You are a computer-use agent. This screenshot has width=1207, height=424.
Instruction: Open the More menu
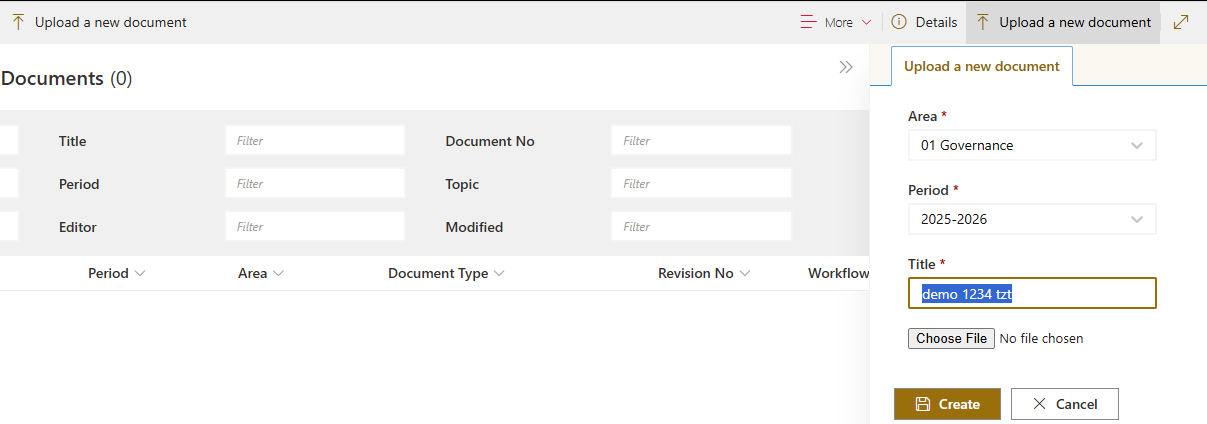837,22
